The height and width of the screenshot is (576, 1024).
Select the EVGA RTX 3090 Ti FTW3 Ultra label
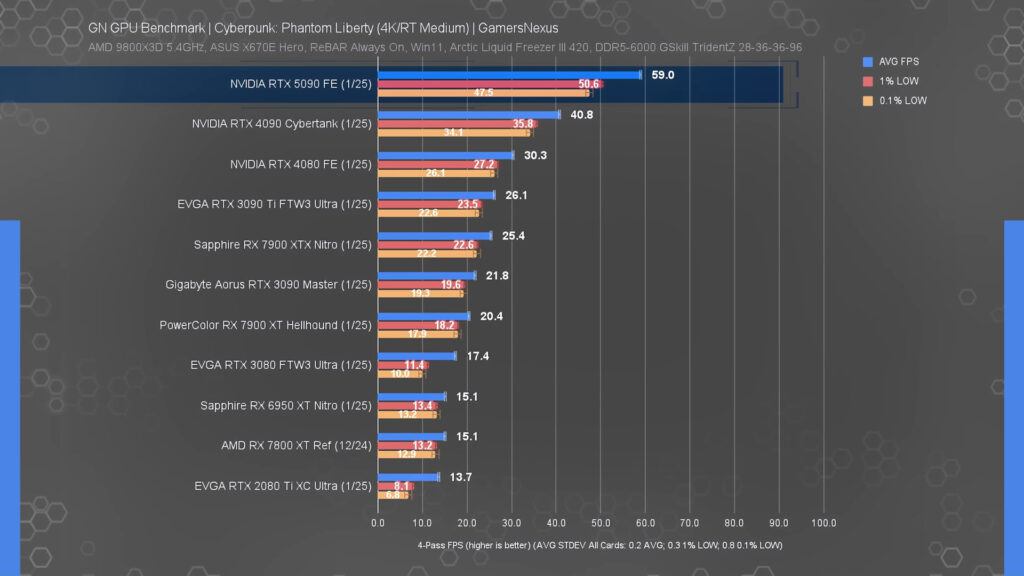(274, 204)
